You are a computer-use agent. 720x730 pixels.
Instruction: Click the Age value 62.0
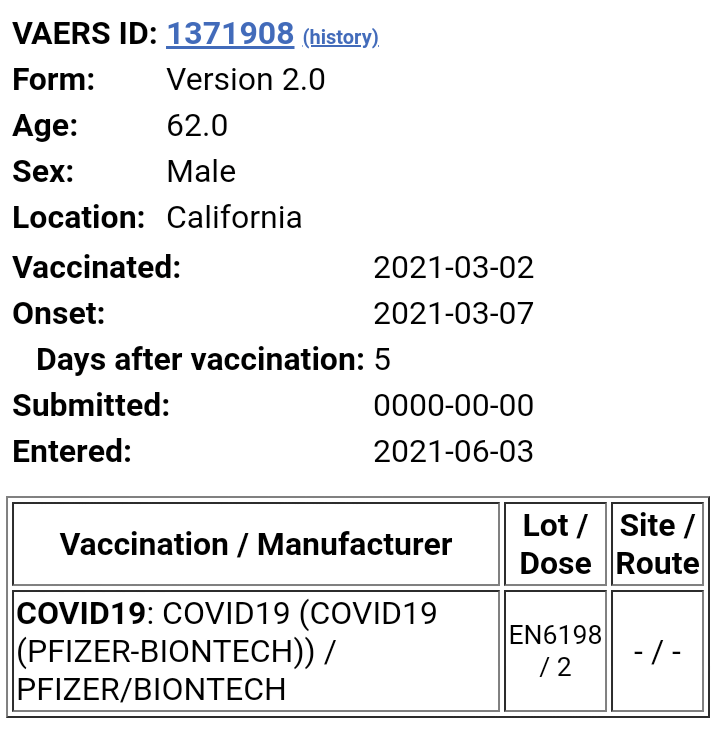(197, 126)
